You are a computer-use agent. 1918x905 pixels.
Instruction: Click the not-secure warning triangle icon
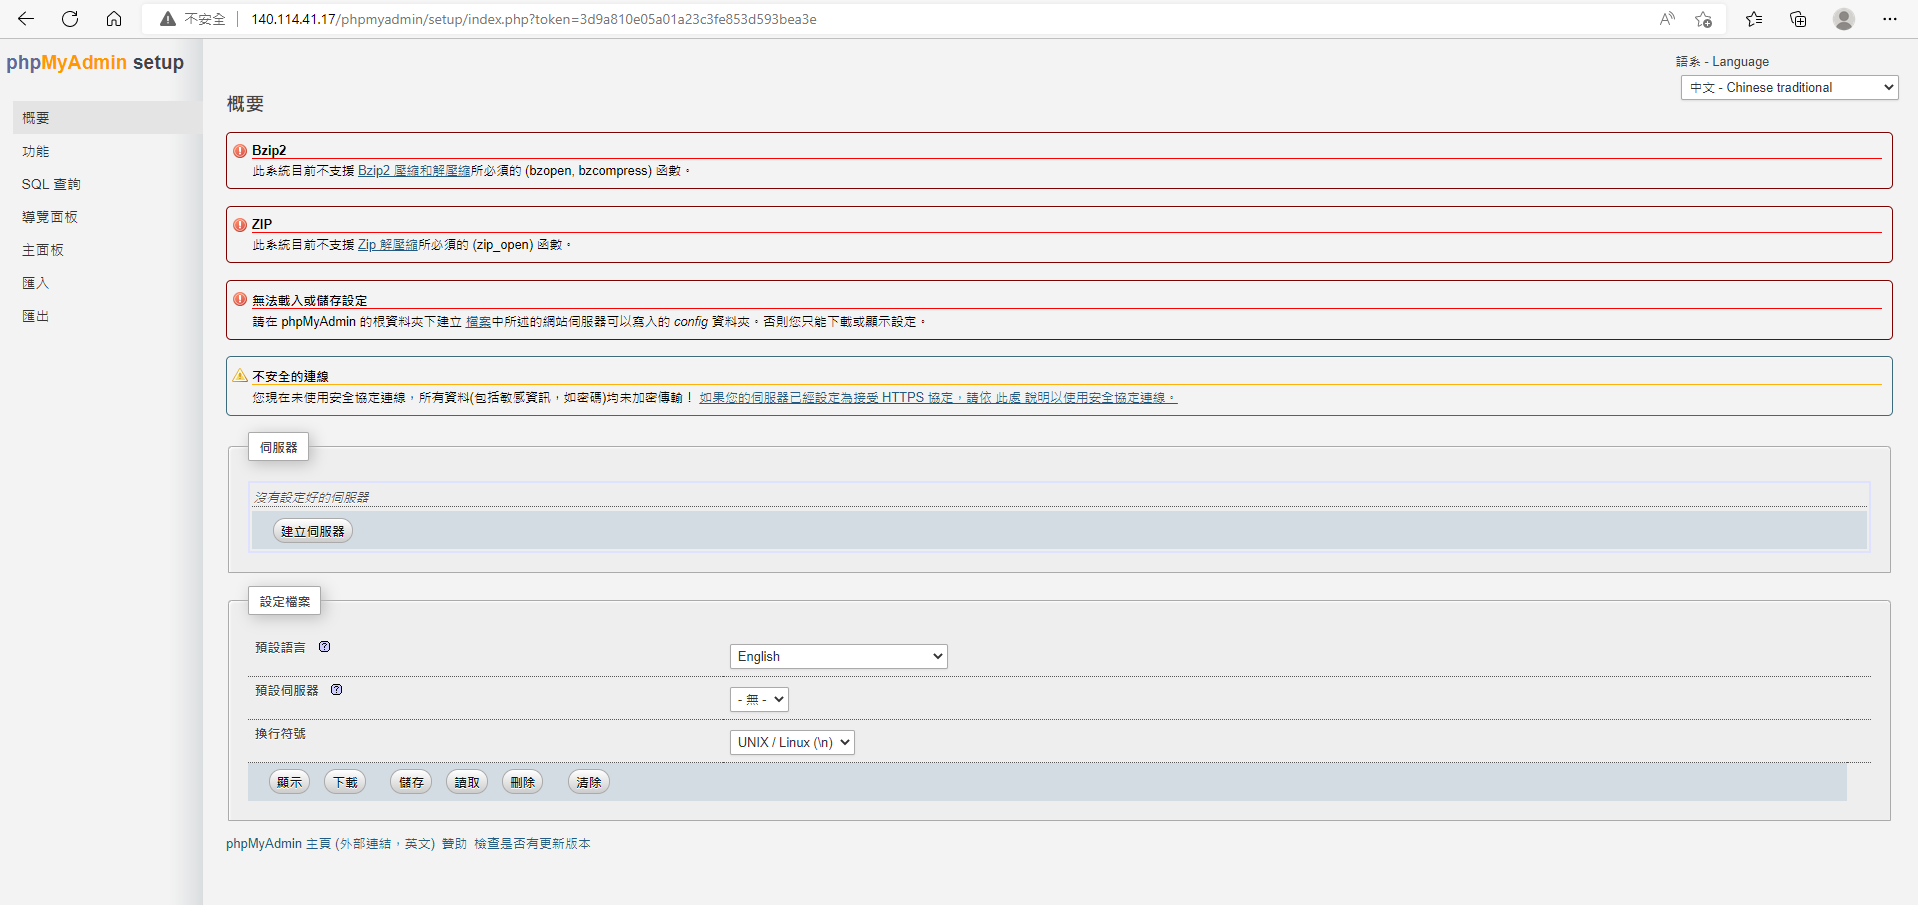(168, 19)
